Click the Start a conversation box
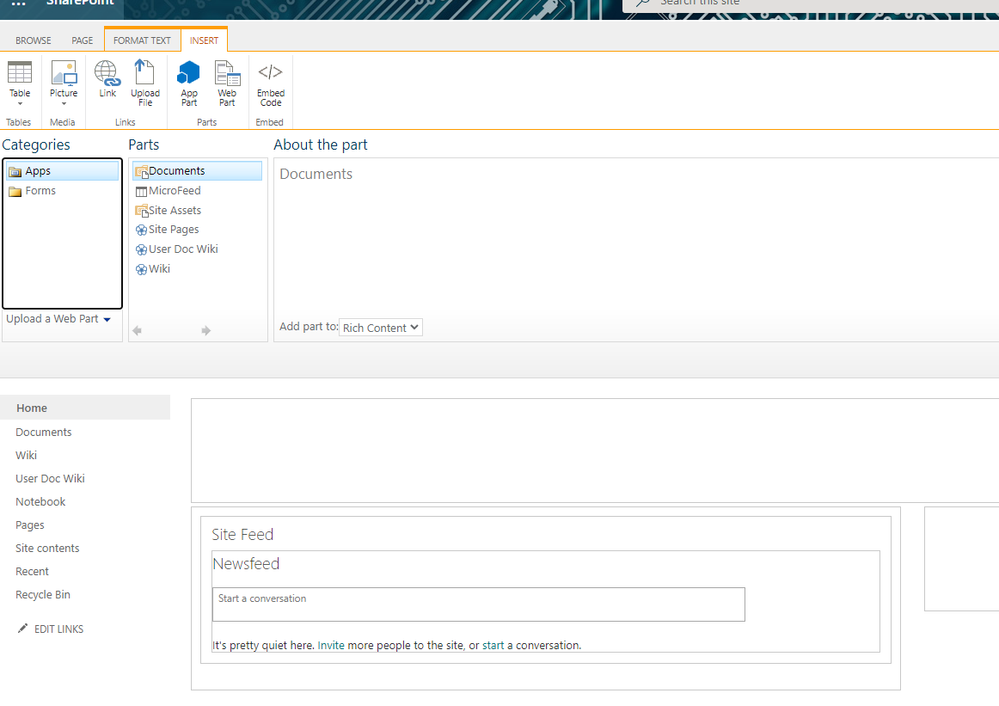The image size is (999, 706). click(x=478, y=604)
